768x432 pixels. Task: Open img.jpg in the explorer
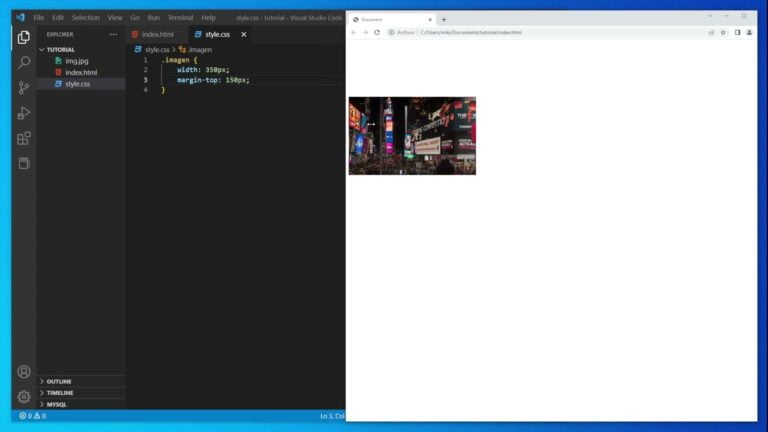(x=77, y=61)
